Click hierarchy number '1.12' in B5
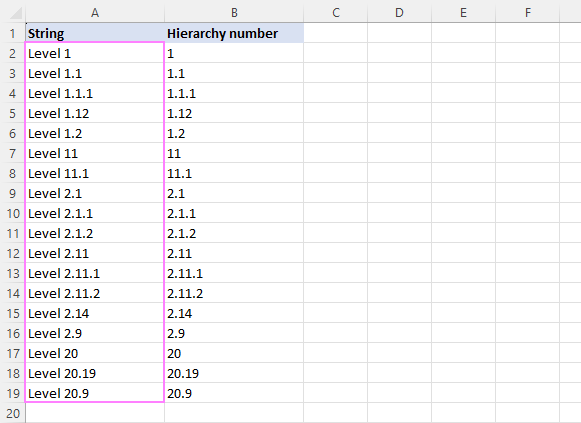This screenshot has width=581, height=423. (x=234, y=113)
